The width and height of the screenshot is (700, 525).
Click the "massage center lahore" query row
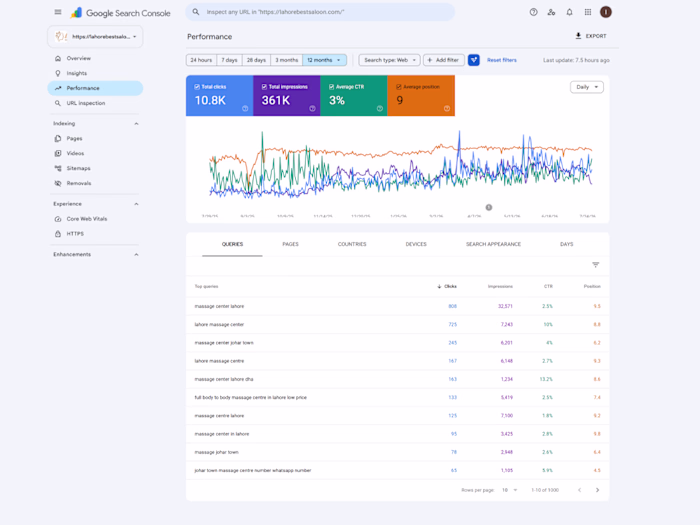[397, 306]
